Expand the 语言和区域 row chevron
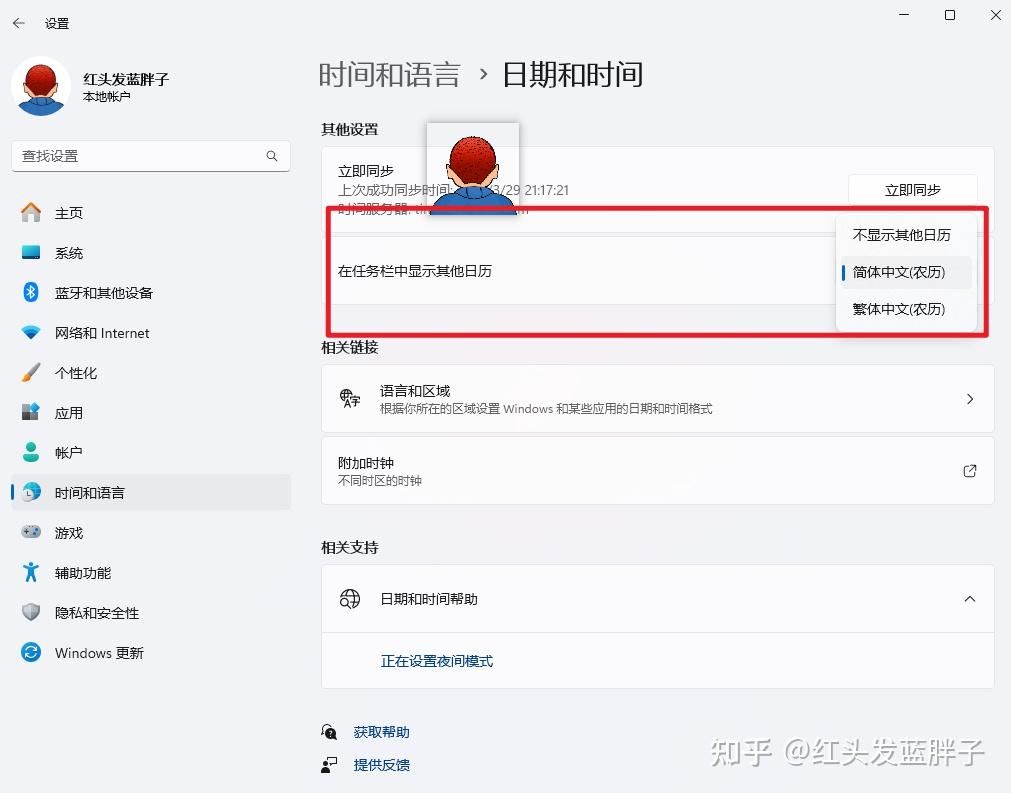This screenshot has width=1011, height=793. point(969,398)
